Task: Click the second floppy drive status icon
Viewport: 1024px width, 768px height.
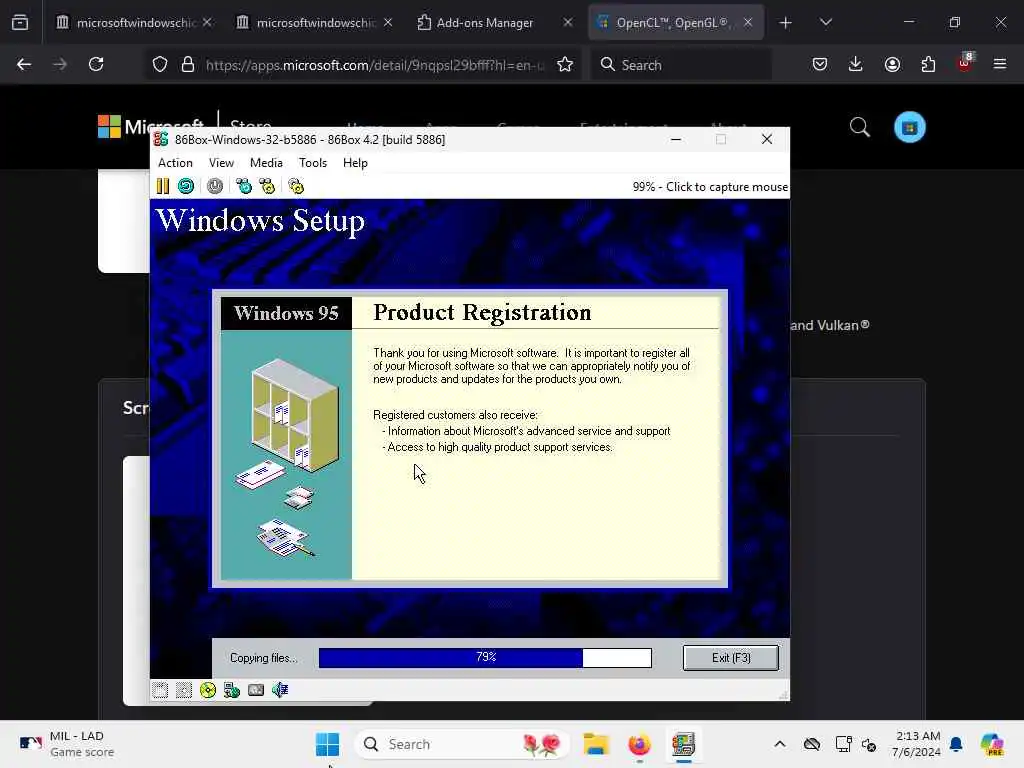Action: point(184,690)
